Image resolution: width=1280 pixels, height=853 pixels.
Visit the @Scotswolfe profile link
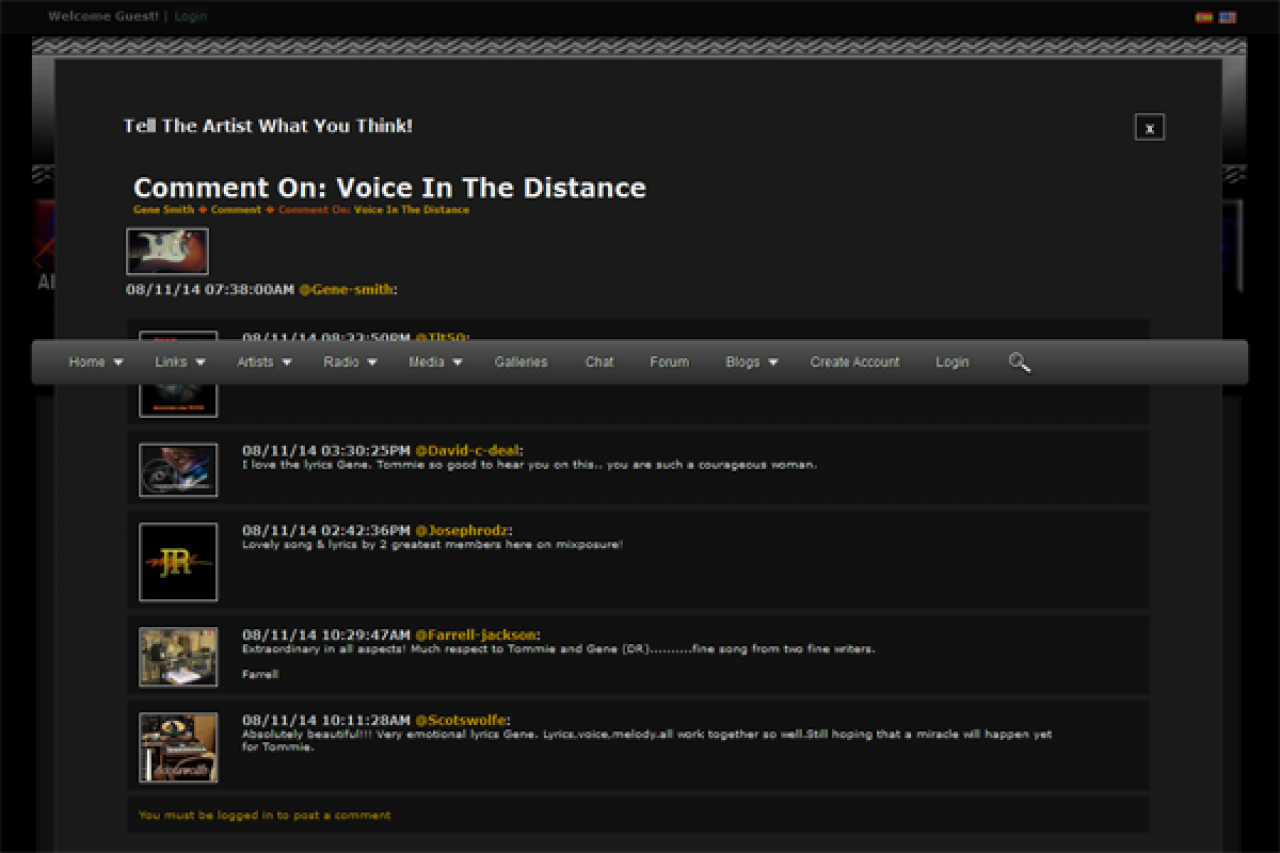click(x=461, y=720)
